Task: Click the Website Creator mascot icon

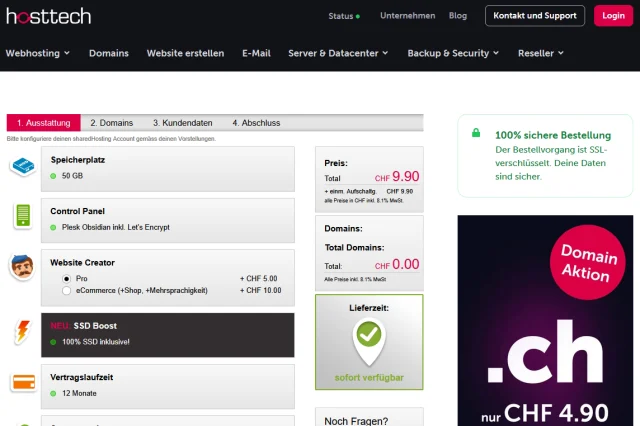Action: pos(22,267)
